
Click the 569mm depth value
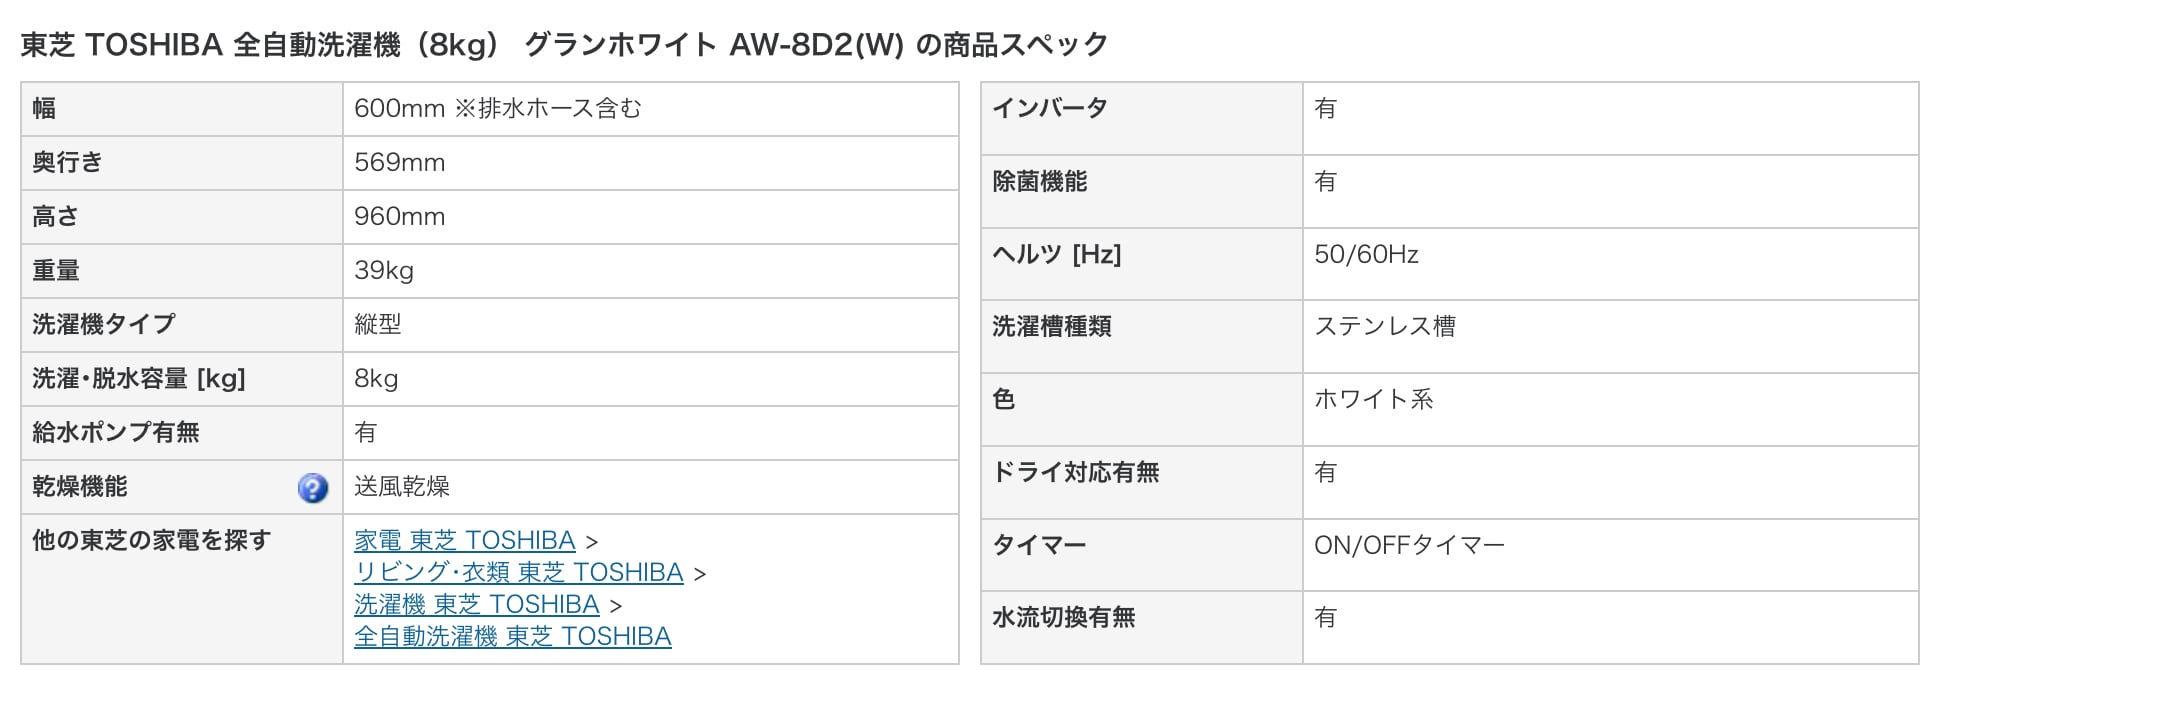click(x=399, y=163)
